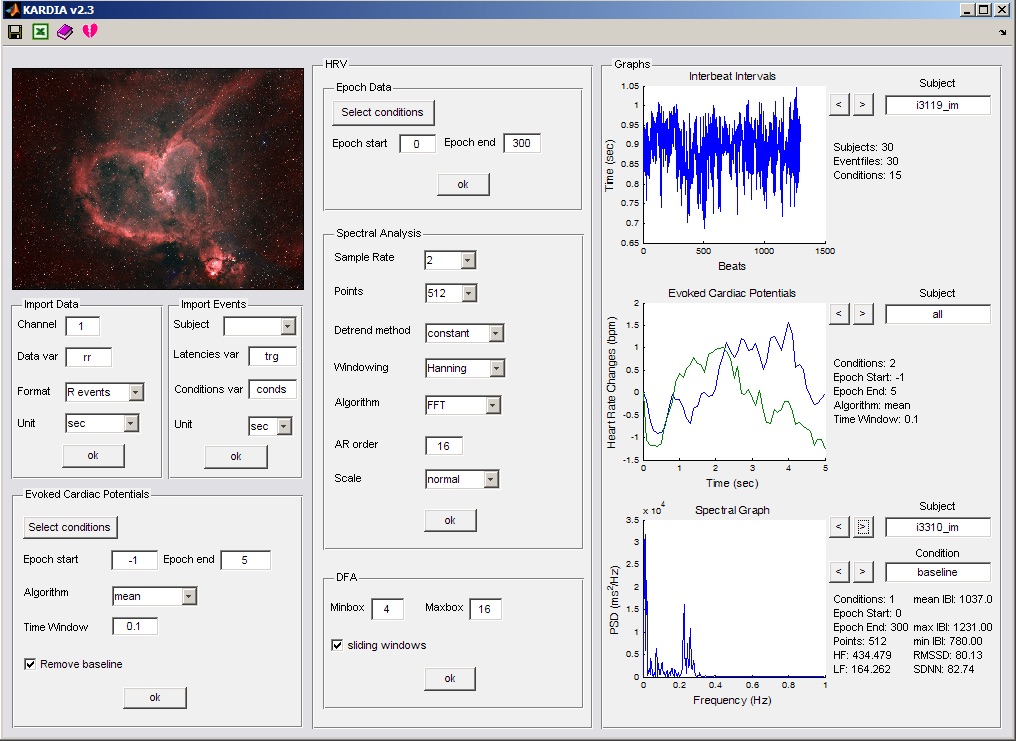
Task: Show next condition in Spectral Graph
Action: (863, 572)
